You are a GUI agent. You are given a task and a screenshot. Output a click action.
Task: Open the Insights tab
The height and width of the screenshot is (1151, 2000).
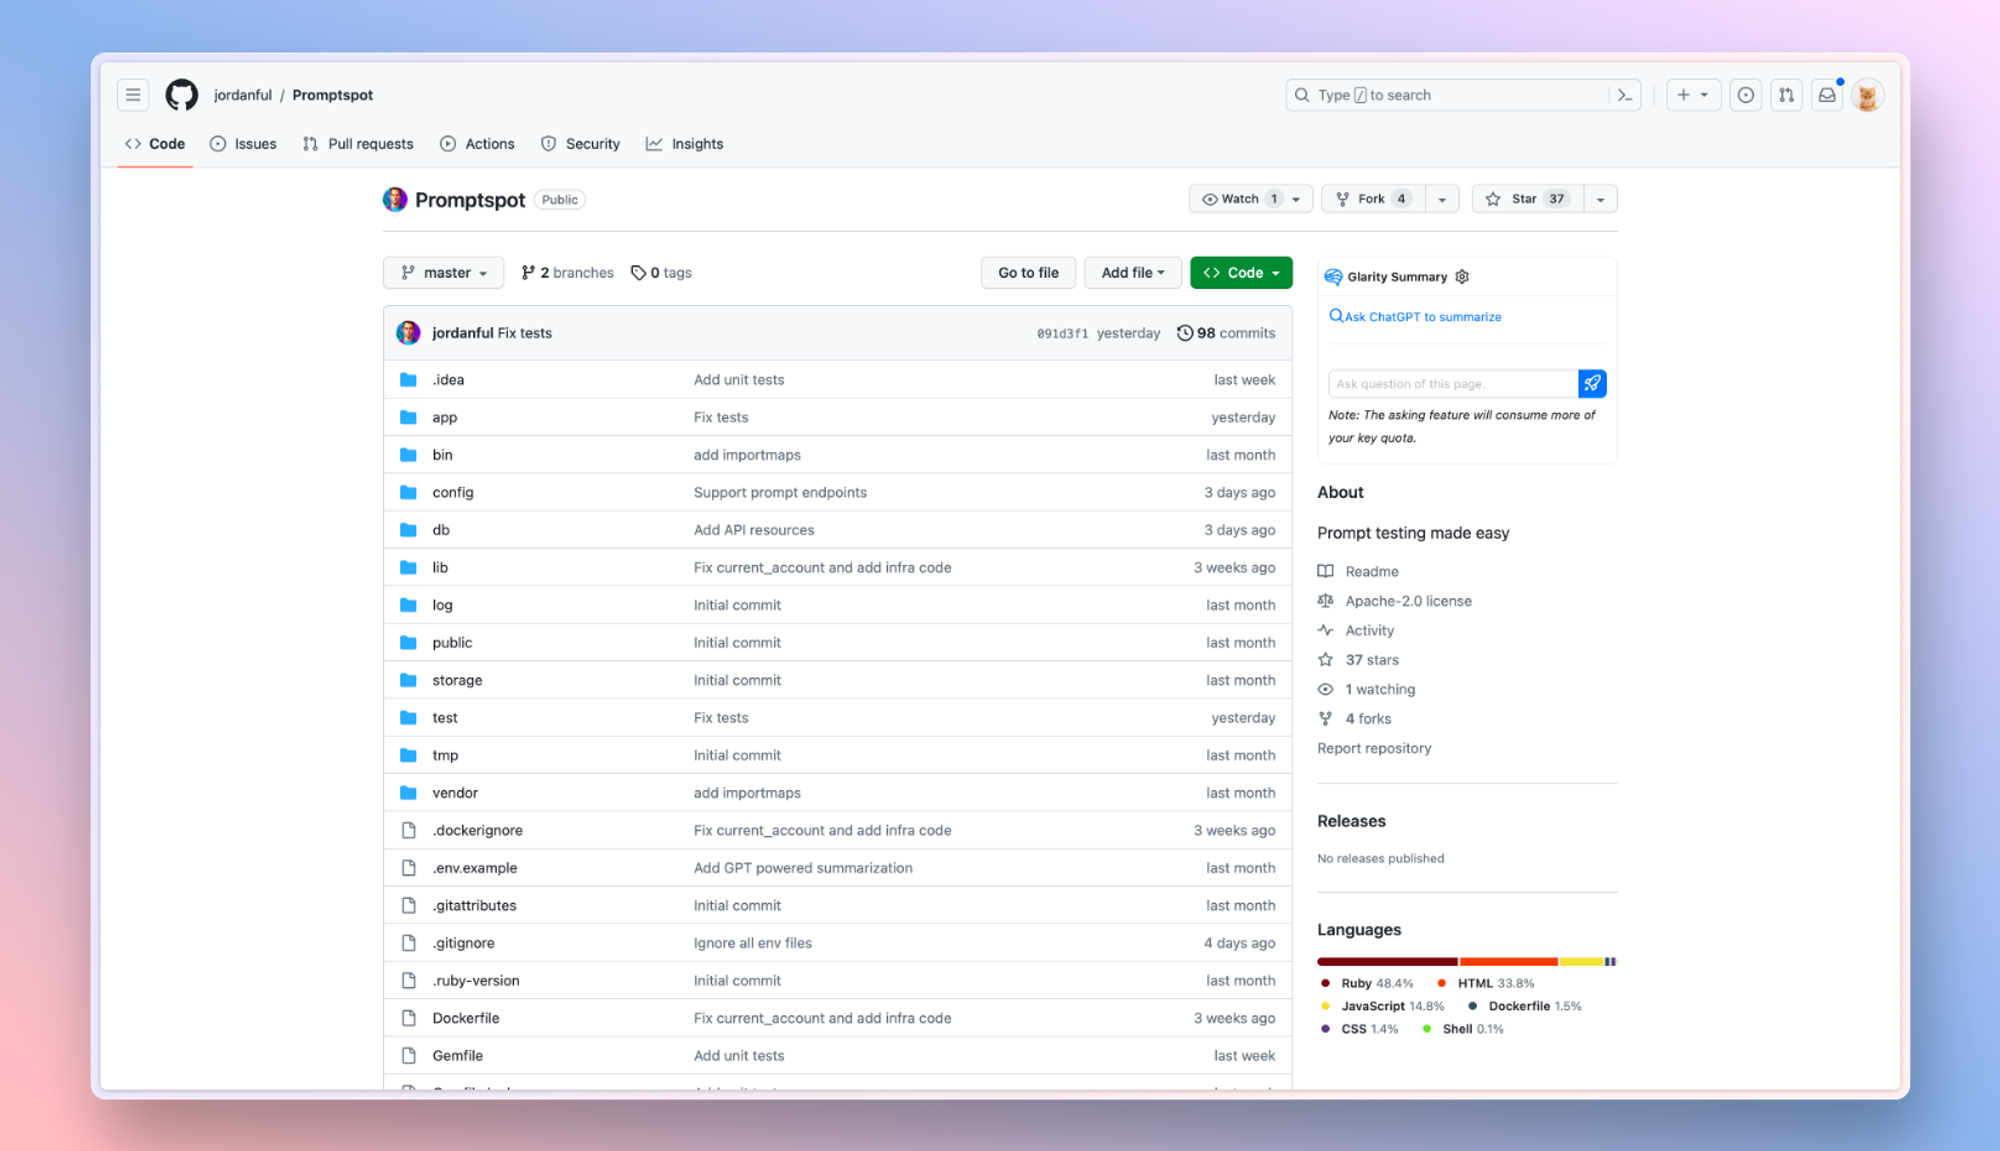(685, 144)
